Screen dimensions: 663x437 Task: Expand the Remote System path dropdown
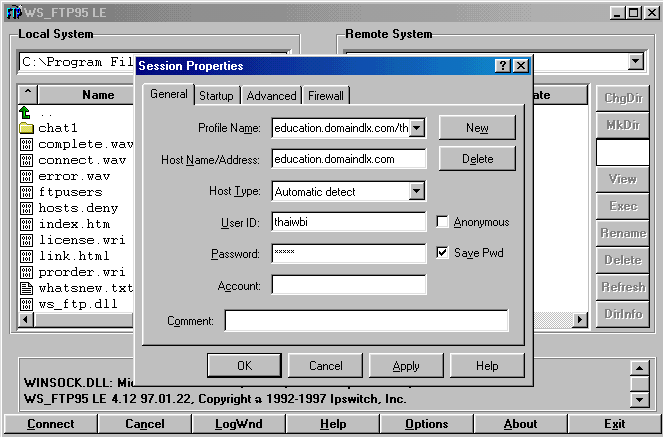coord(636,62)
